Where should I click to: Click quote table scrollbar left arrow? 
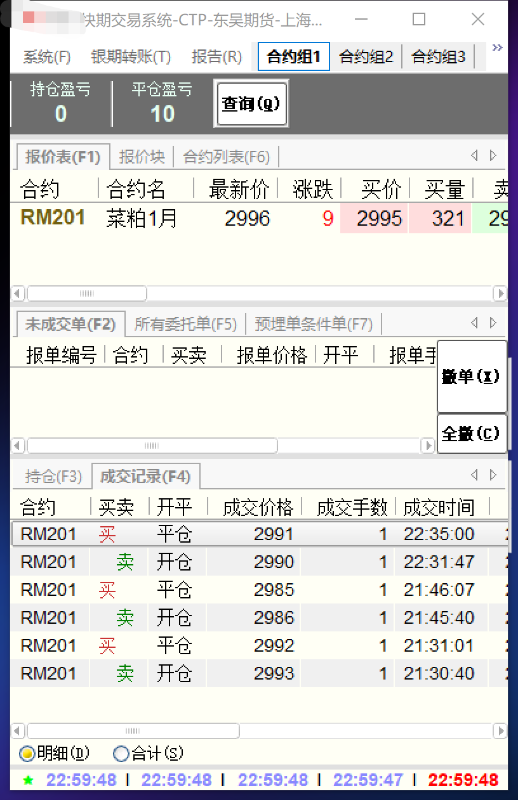point(17,293)
